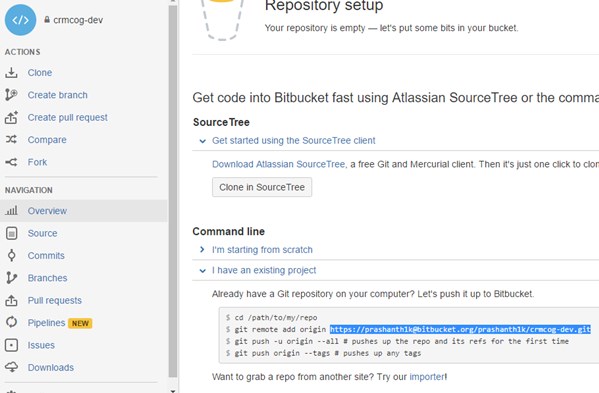
Task: Click the Pipelines circular icon
Action: pyautogui.click(x=11, y=322)
